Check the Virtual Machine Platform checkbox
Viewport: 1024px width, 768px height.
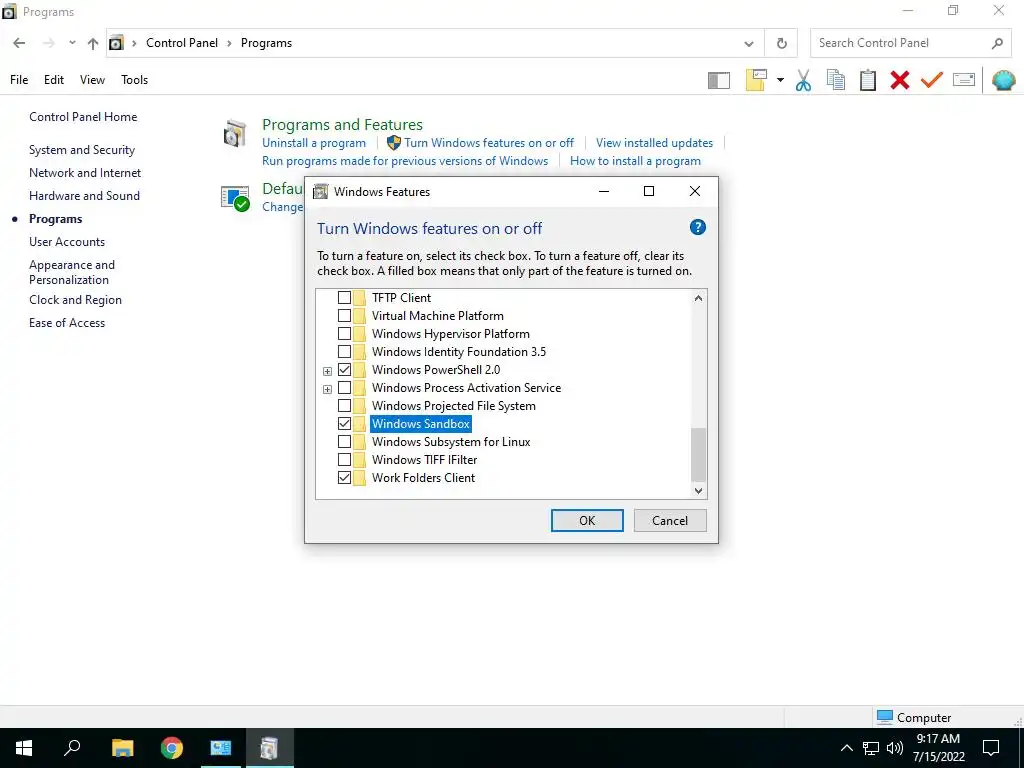click(344, 315)
